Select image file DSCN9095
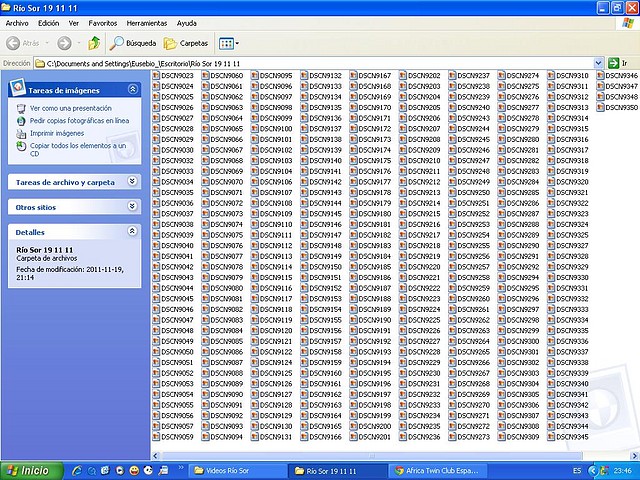The image size is (640, 480). click(x=272, y=76)
